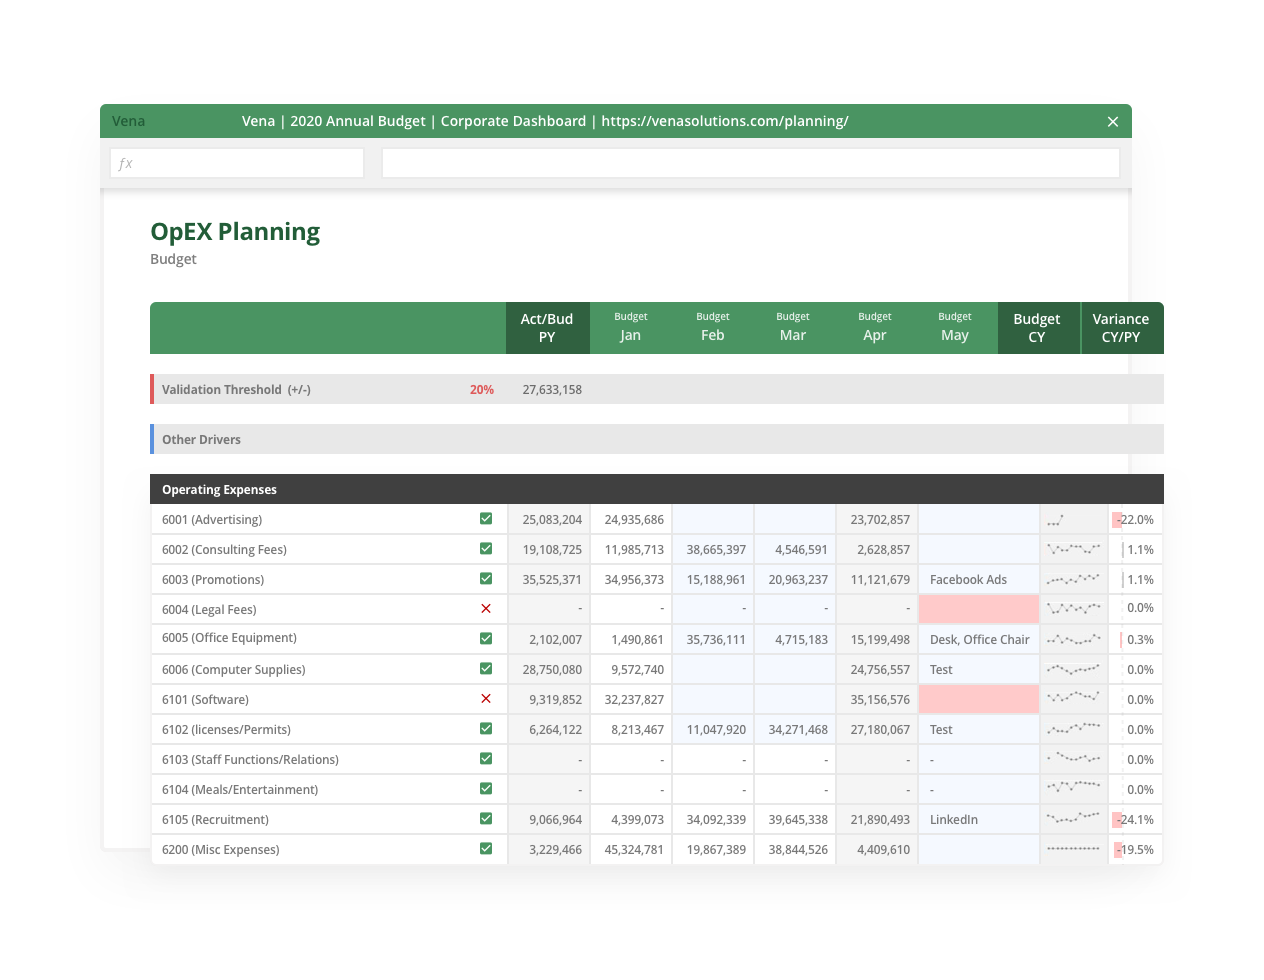The height and width of the screenshot is (980, 1264).
Task: Click the Act/Bud PY header button
Action: coord(547,327)
